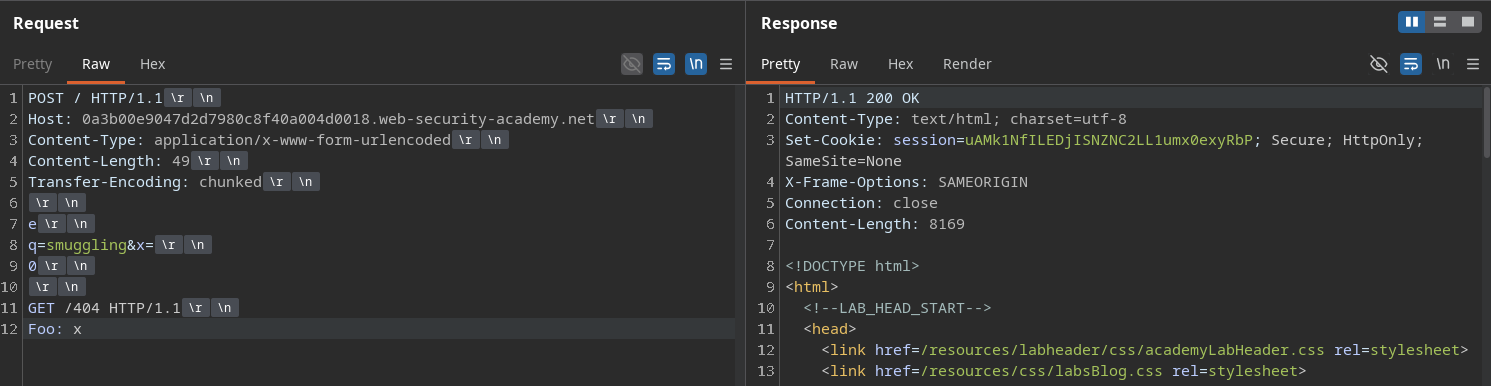
Task: Select combined tabbed layout icon
Action: pyautogui.click(x=1468, y=21)
